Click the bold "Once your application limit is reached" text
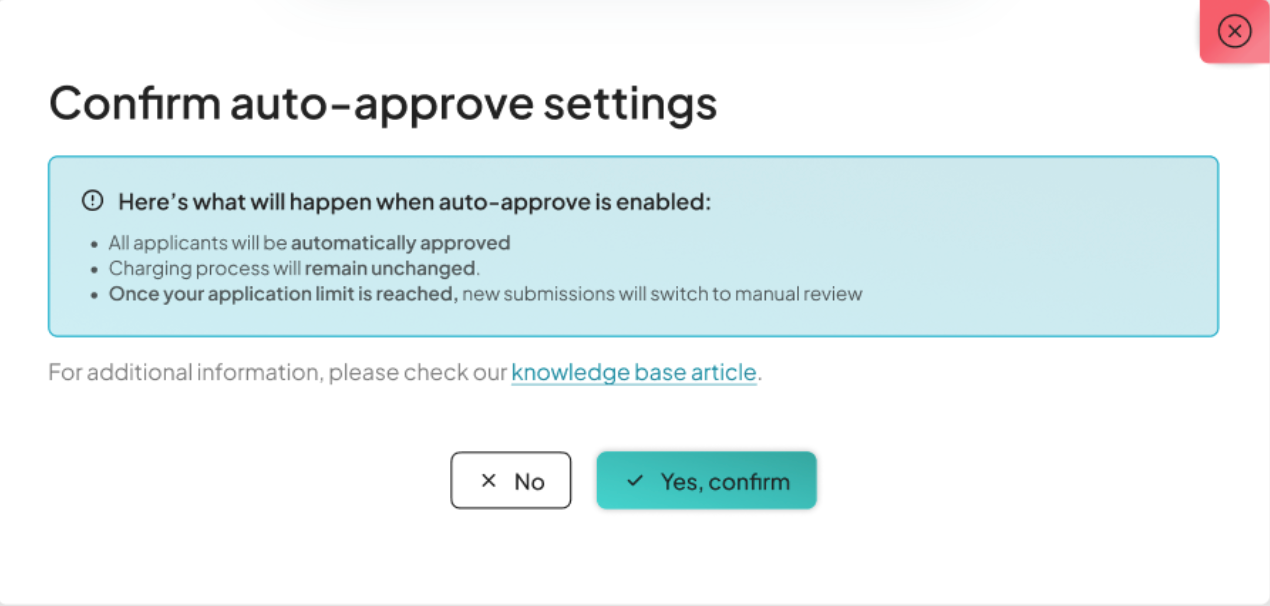1270x606 pixels. coord(283,294)
